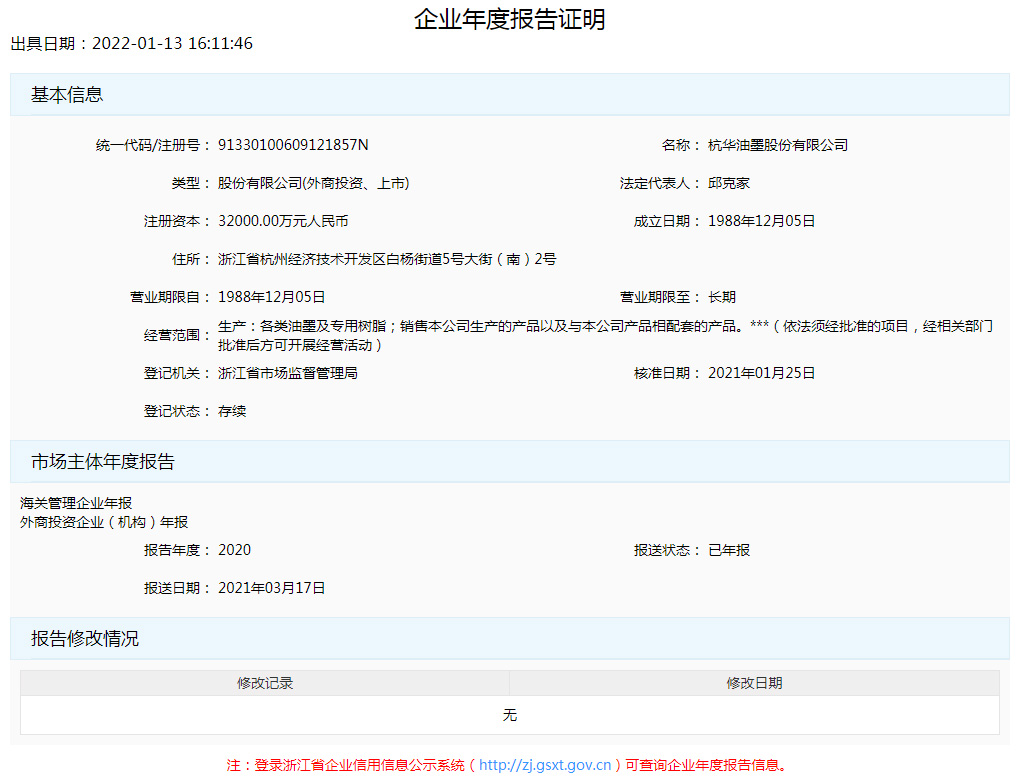Click the 无 entry in modification table
Screen dimensions: 1021x784
(x=510, y=714)
